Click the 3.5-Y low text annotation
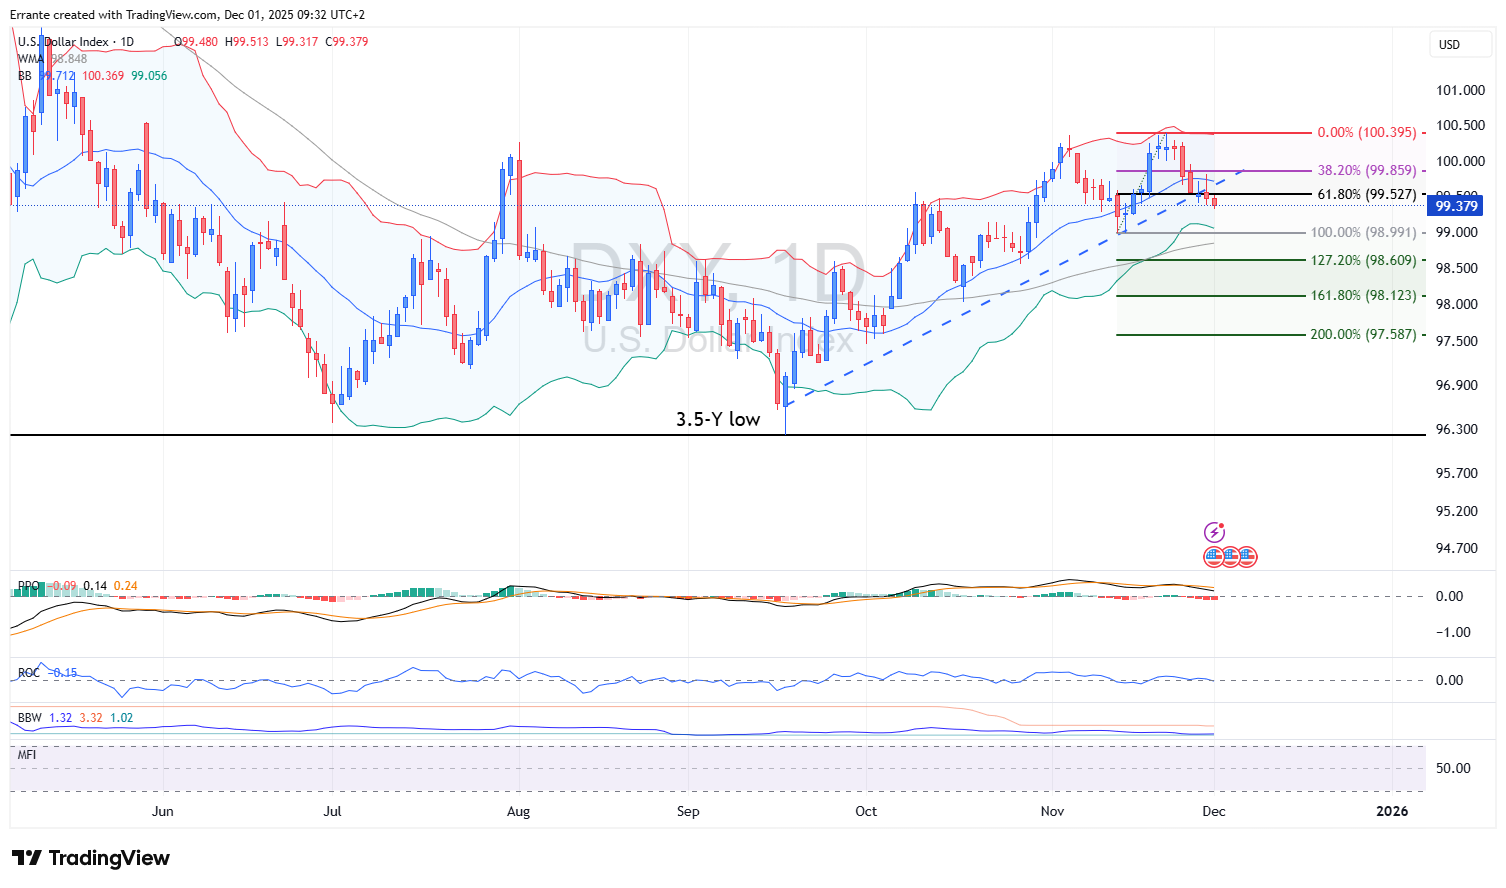The height and width of the screenshot is (888, 1506). point(718,420)
